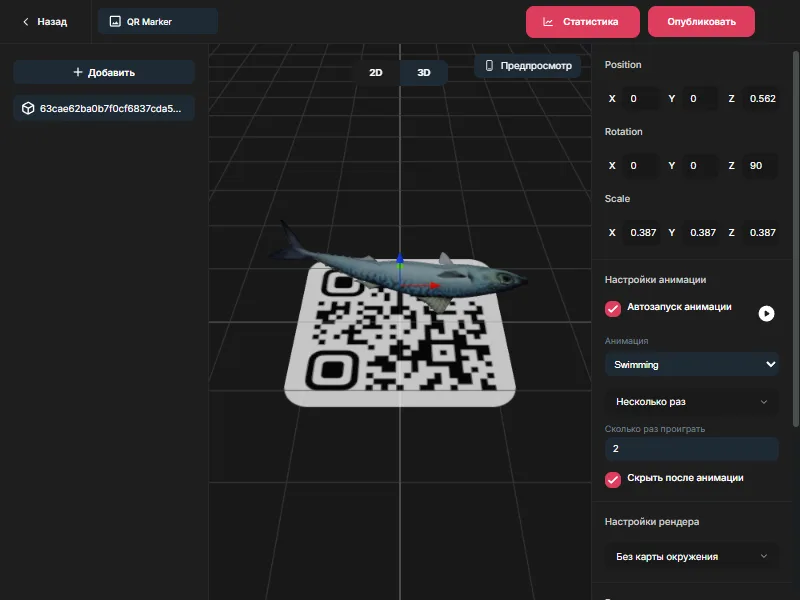The image size is (800, 600).
Task: Click Scale Y field showing 0.387
Action: [702, 233]
